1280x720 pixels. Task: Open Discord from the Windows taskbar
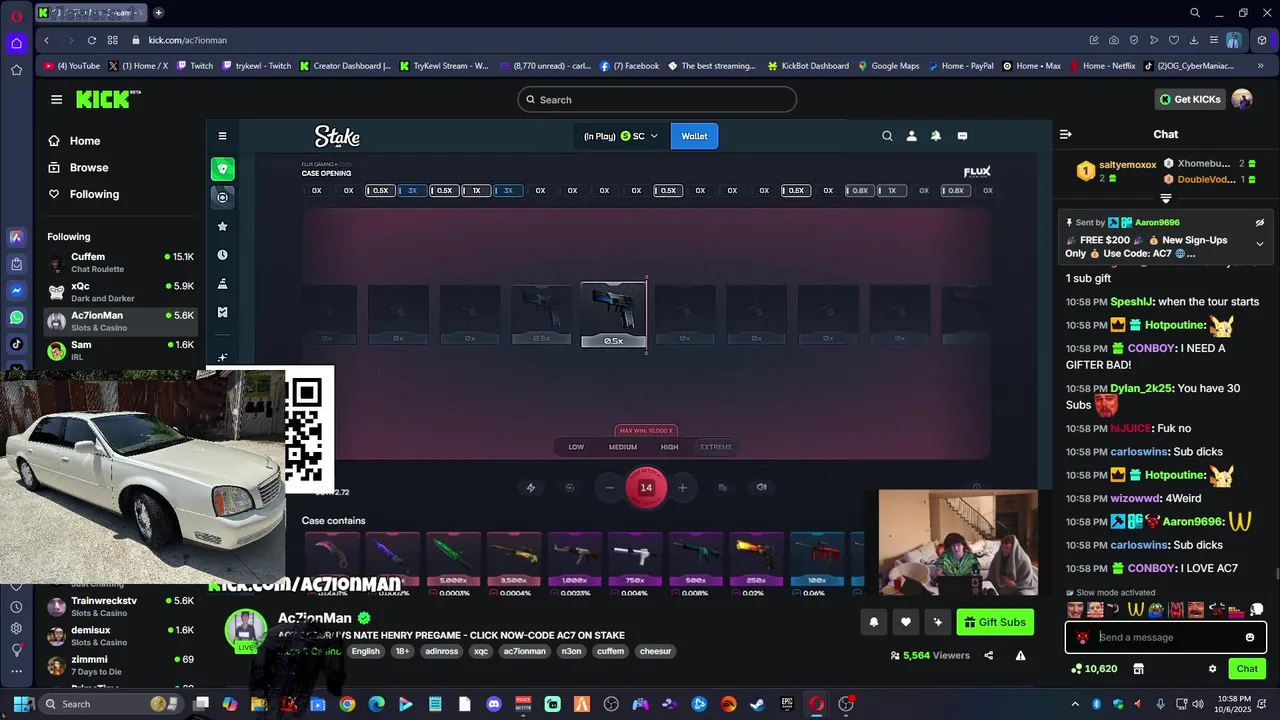point(493,704)
